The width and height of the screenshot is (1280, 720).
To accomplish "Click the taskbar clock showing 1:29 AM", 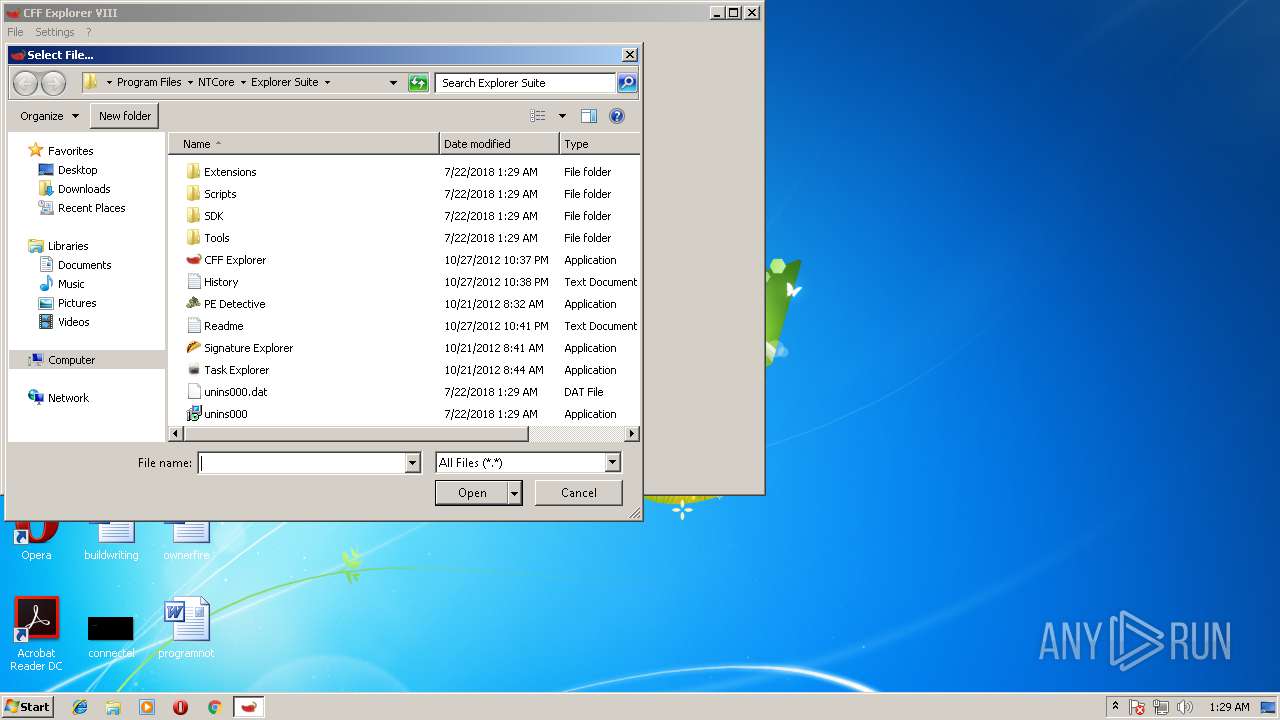I will click(1228, 707).
